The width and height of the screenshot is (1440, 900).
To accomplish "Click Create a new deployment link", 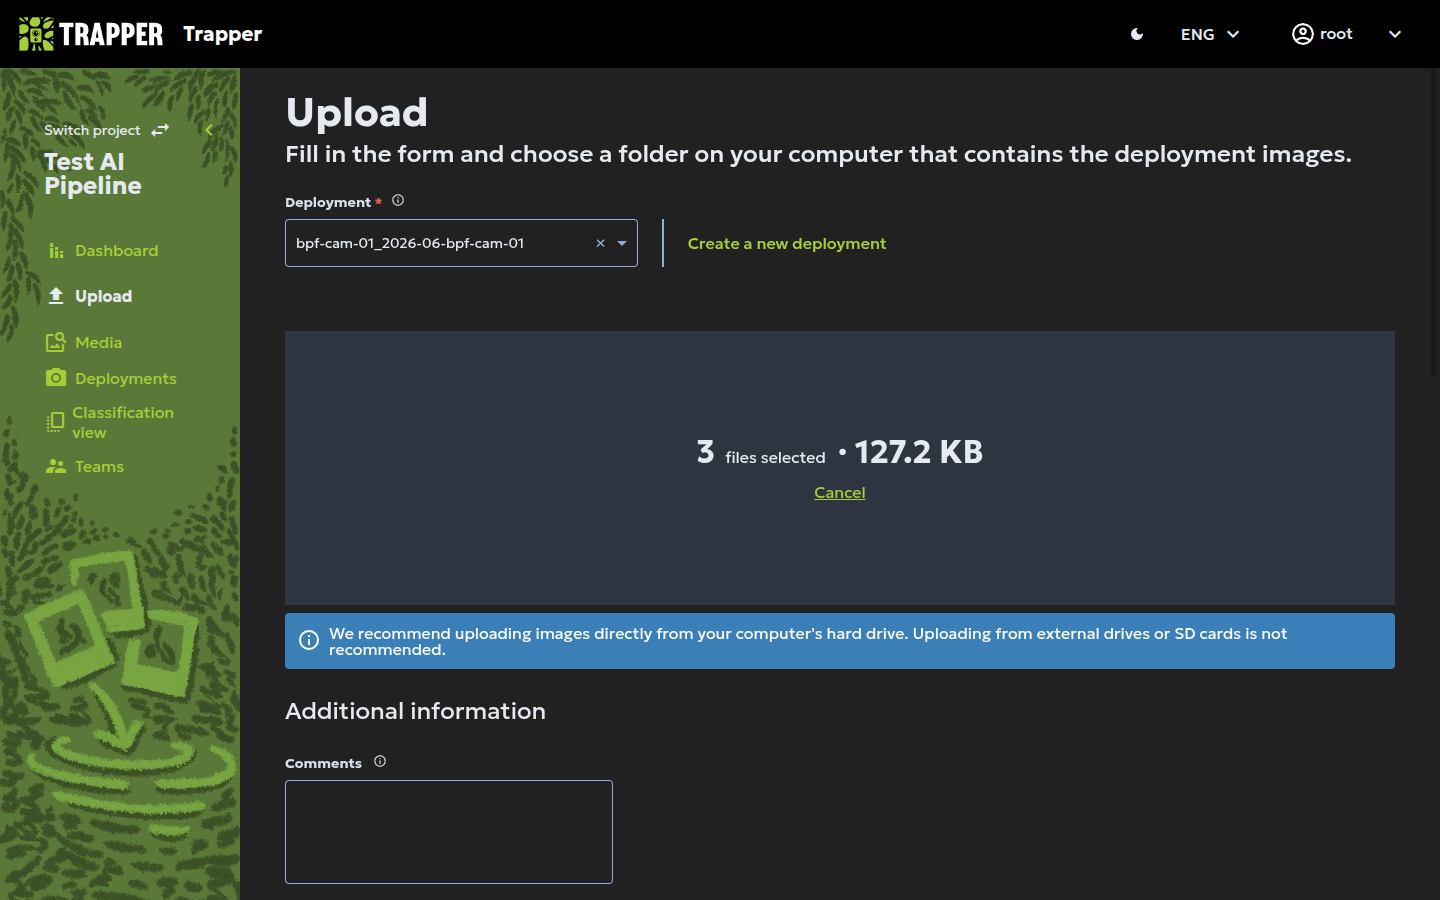I will [x=787, y=243].
